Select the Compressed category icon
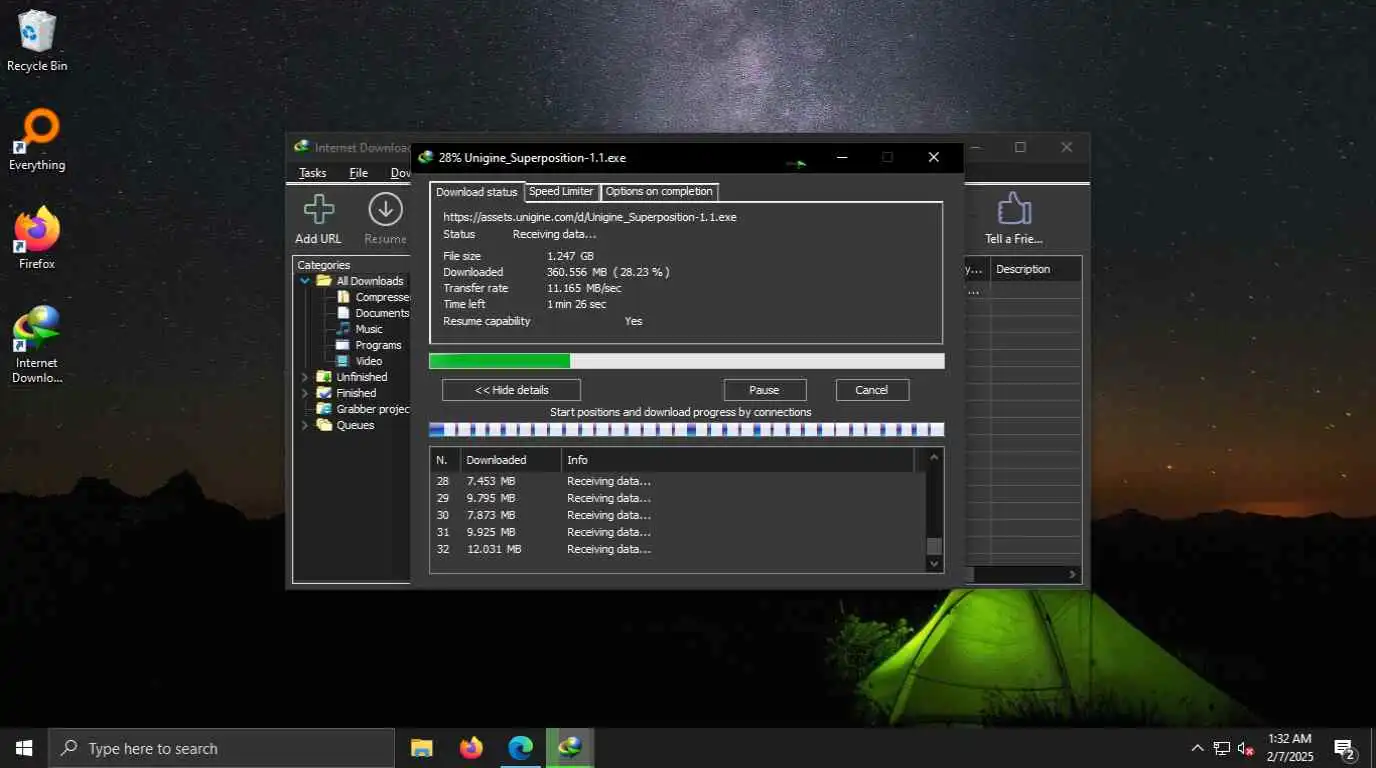 pos(343,297)
